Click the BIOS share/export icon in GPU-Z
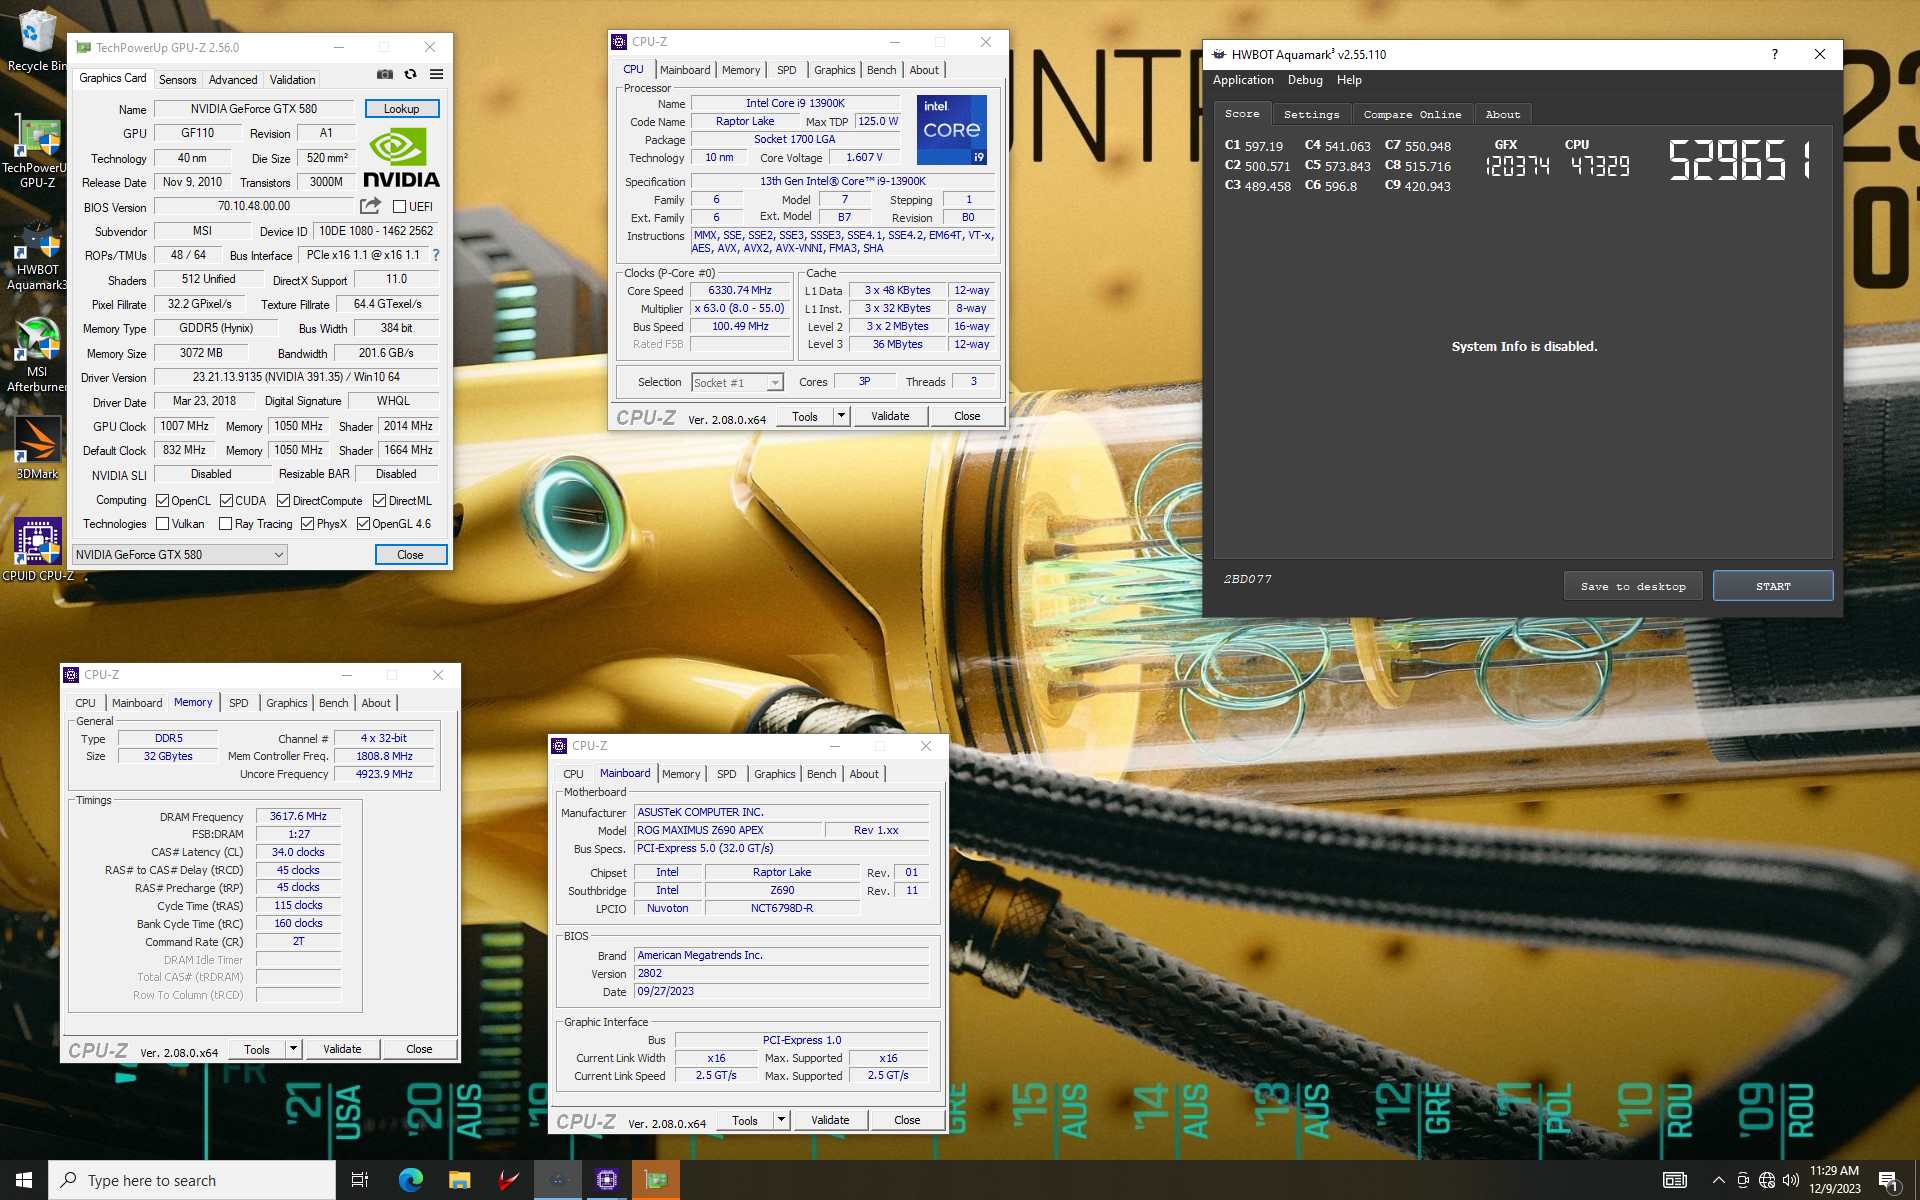The height and width of the screenshot is (1200, 1920). [x=370, y=206]
